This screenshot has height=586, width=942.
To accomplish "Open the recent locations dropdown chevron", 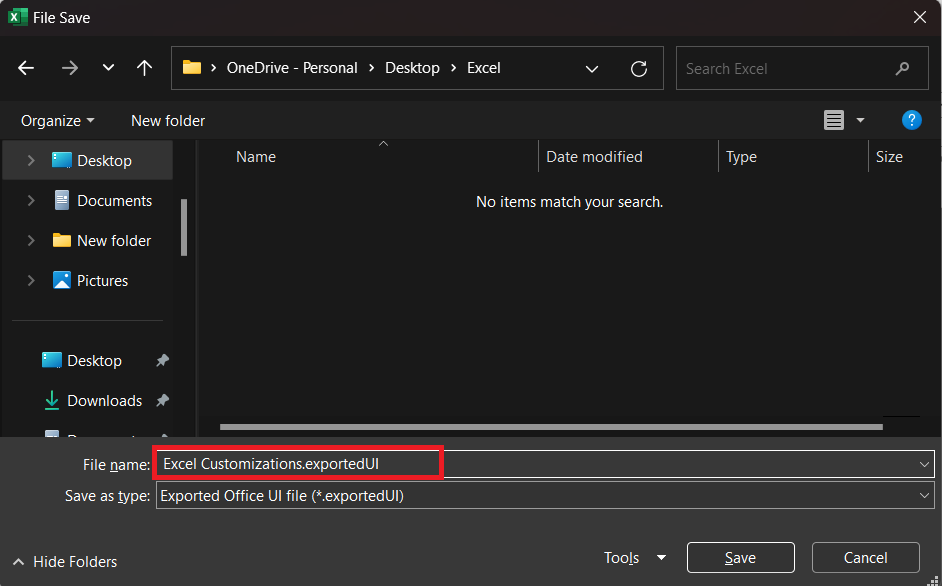I will click(x=108, y=67).
